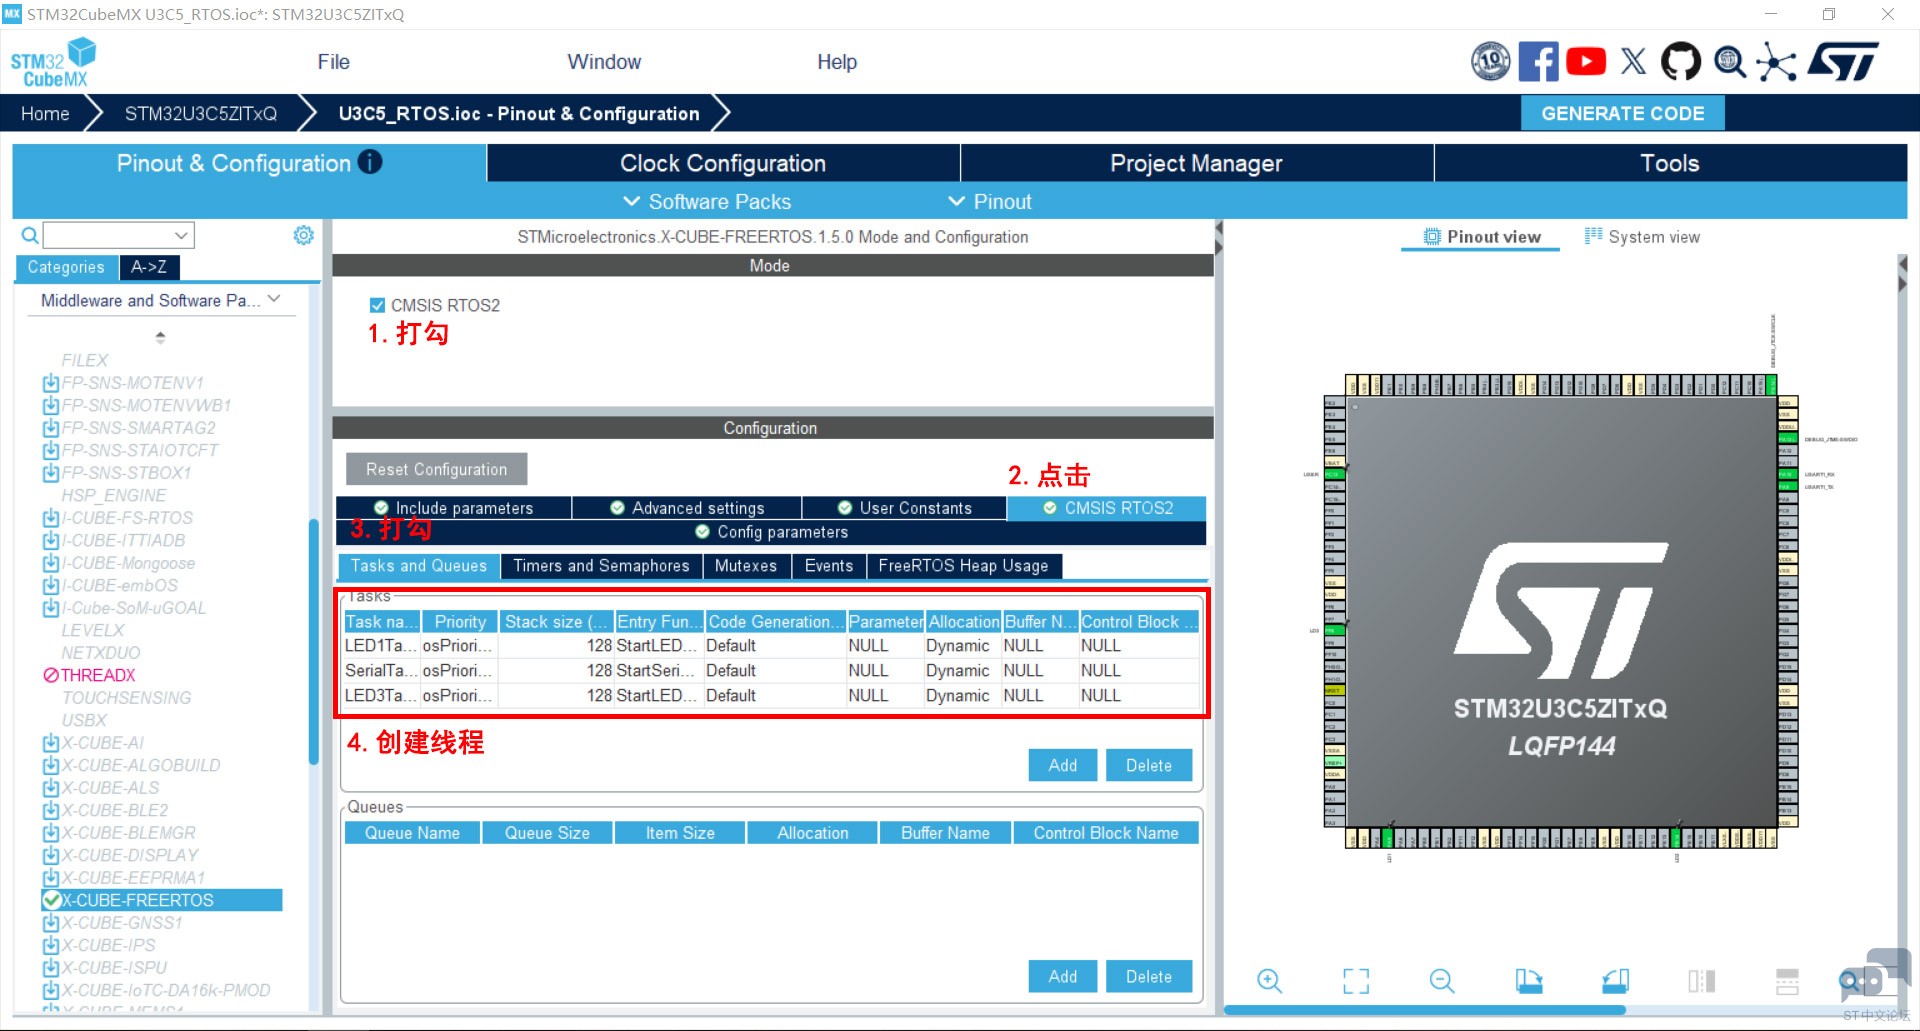Click the download icon beside X-CUBE-EEPRMA1
Screen dimensions: 1920x1031
coord(51,878)
